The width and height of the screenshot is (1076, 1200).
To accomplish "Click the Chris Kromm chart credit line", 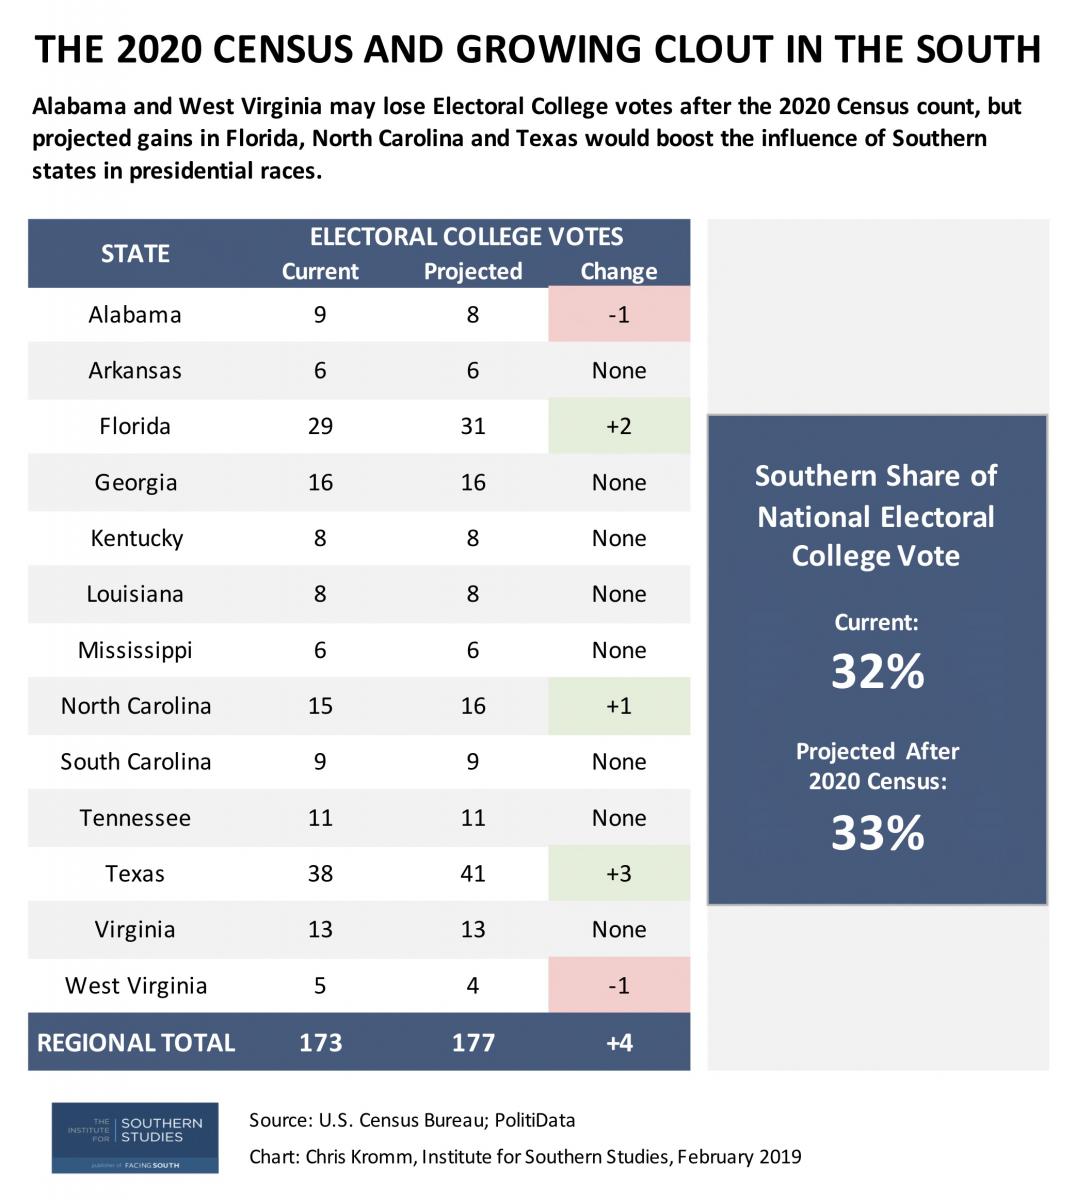I will tap(525, 1157).
